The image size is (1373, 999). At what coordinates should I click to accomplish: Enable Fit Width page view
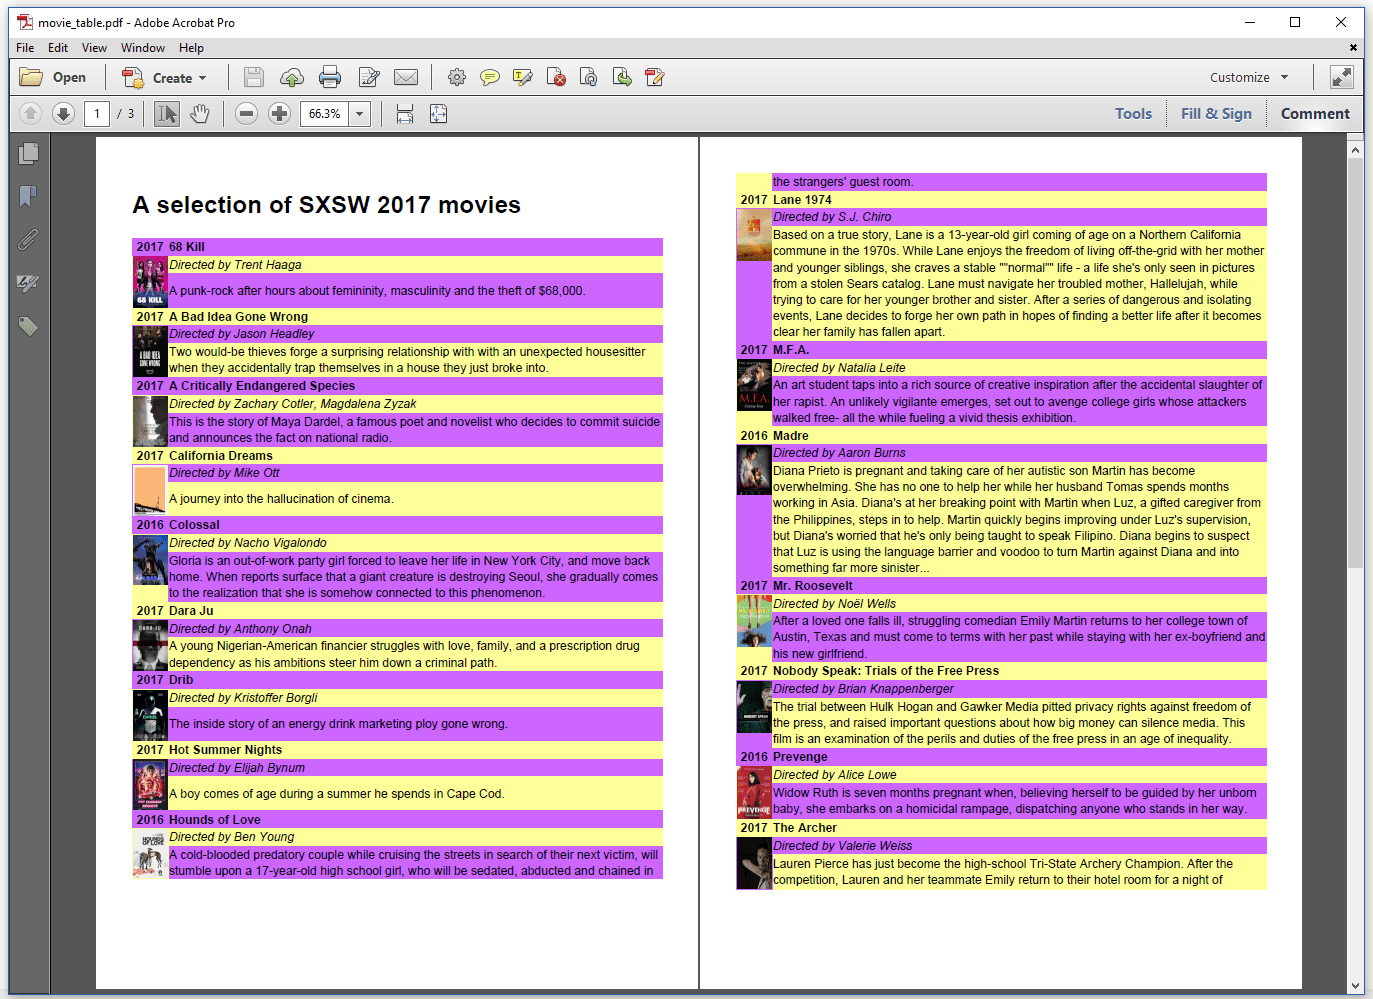[404, 113]
